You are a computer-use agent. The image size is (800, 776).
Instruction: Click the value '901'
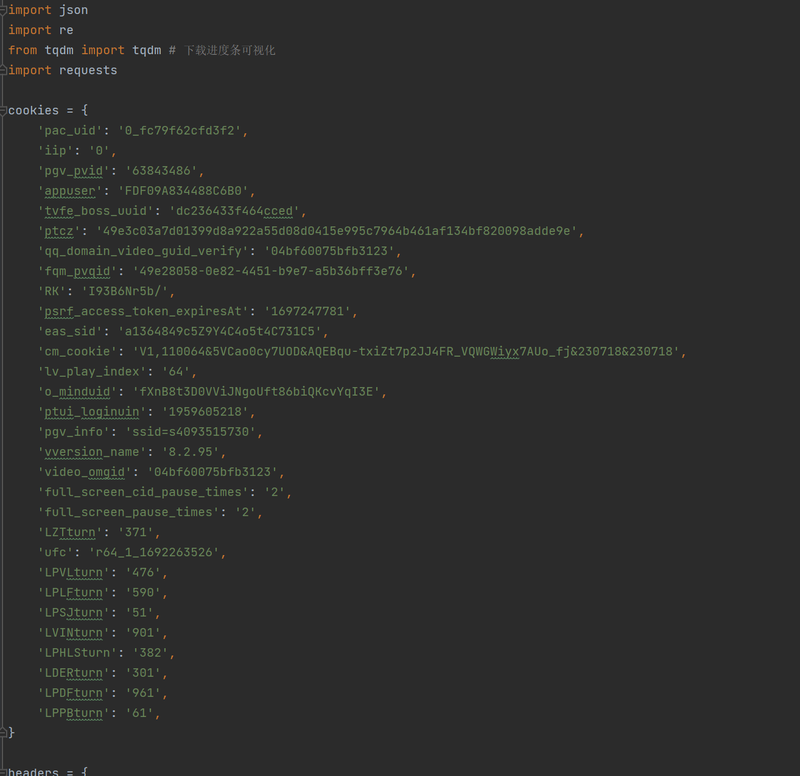coord(143,633)
